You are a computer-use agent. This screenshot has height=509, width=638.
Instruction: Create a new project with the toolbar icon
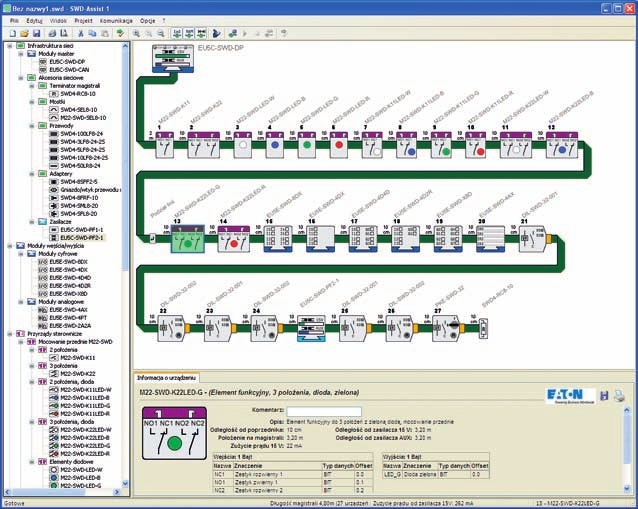click(x=13, y=33)
